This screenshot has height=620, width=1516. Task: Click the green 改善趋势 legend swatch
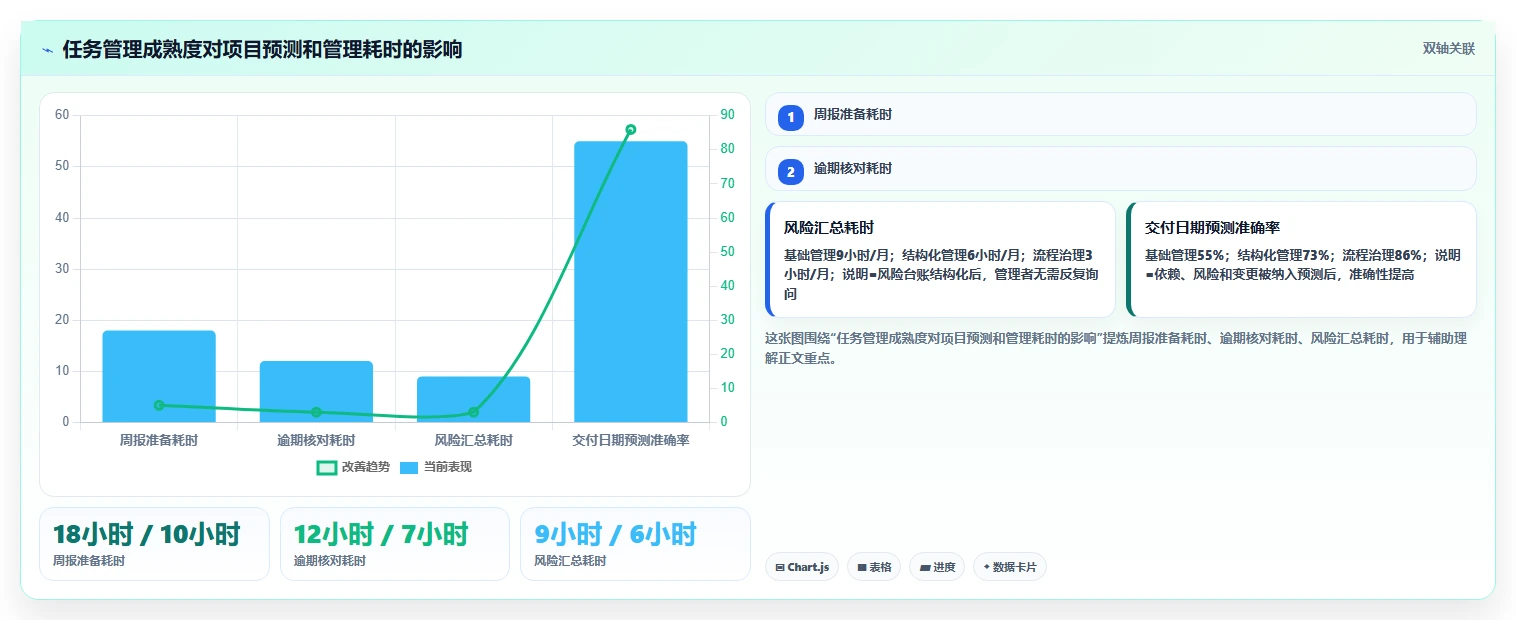[326, 467]
